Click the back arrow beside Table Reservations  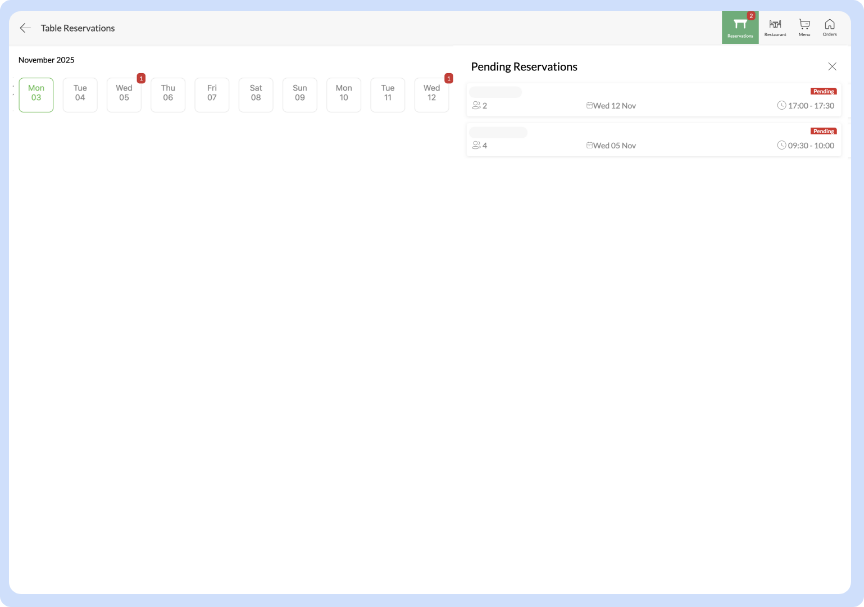pos(25,28)
